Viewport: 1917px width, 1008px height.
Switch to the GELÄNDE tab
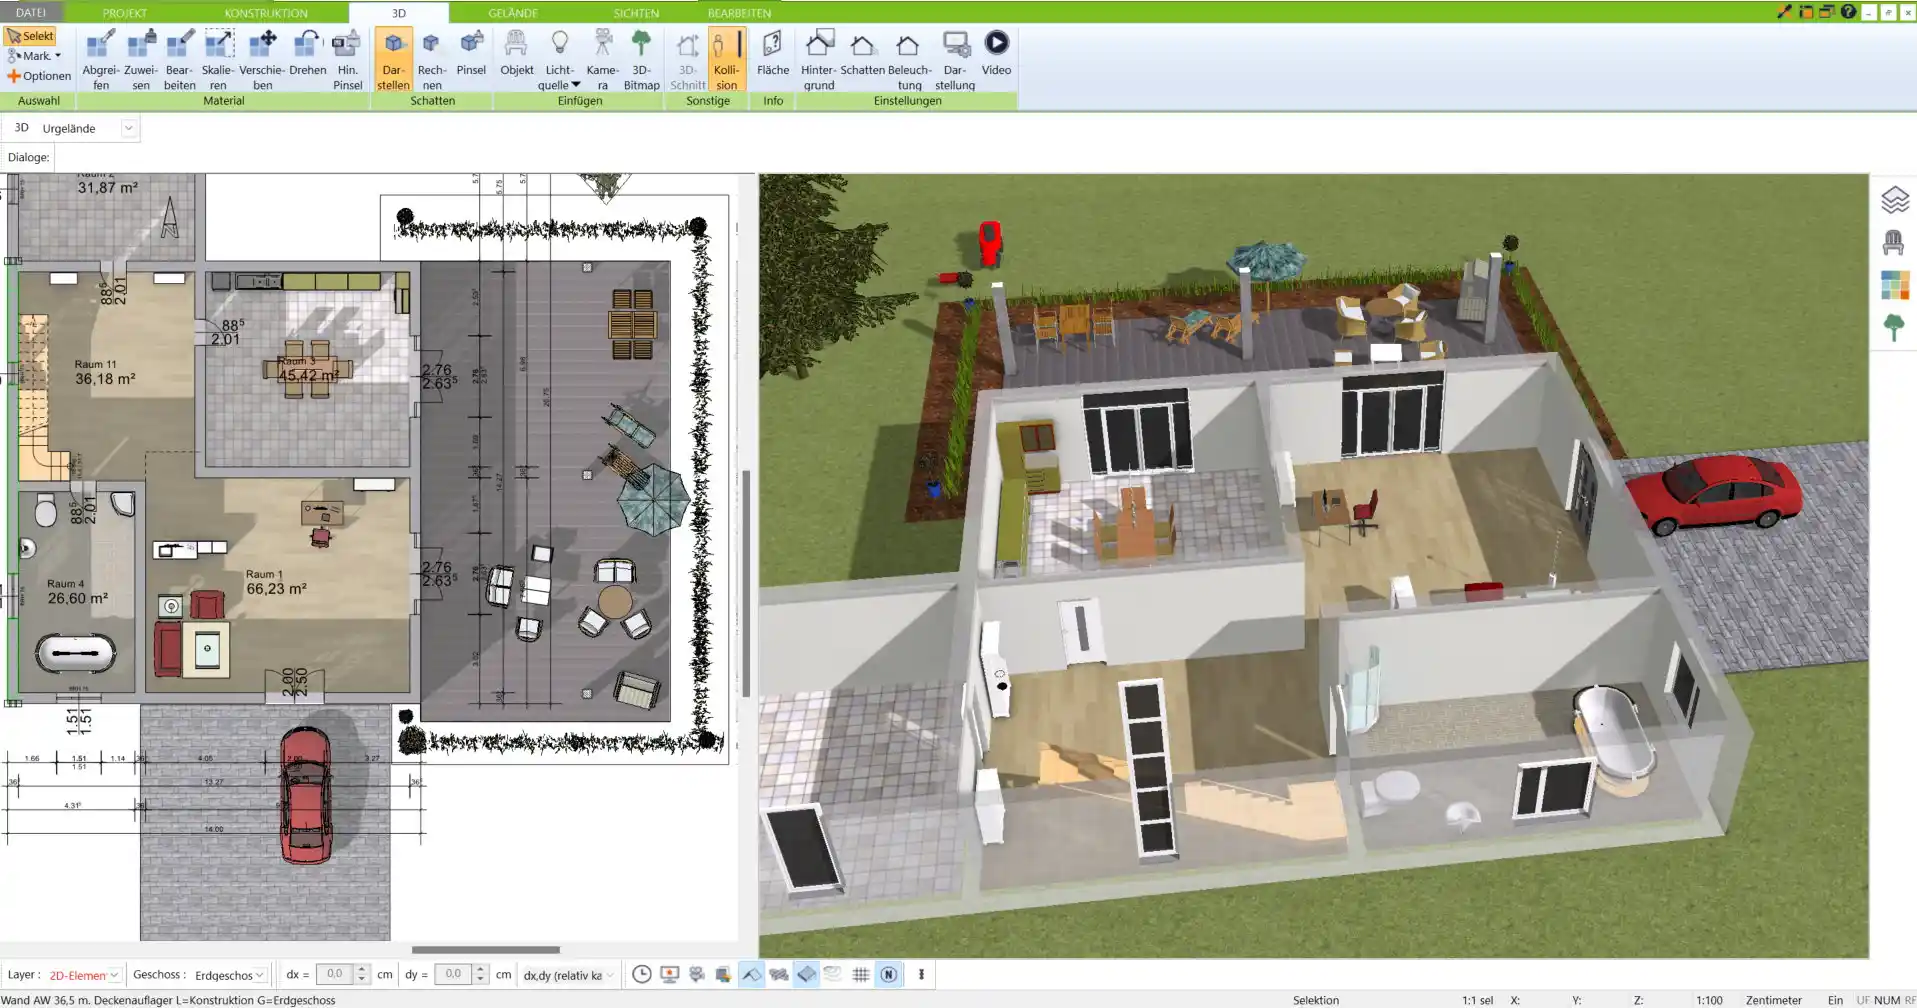513,13
